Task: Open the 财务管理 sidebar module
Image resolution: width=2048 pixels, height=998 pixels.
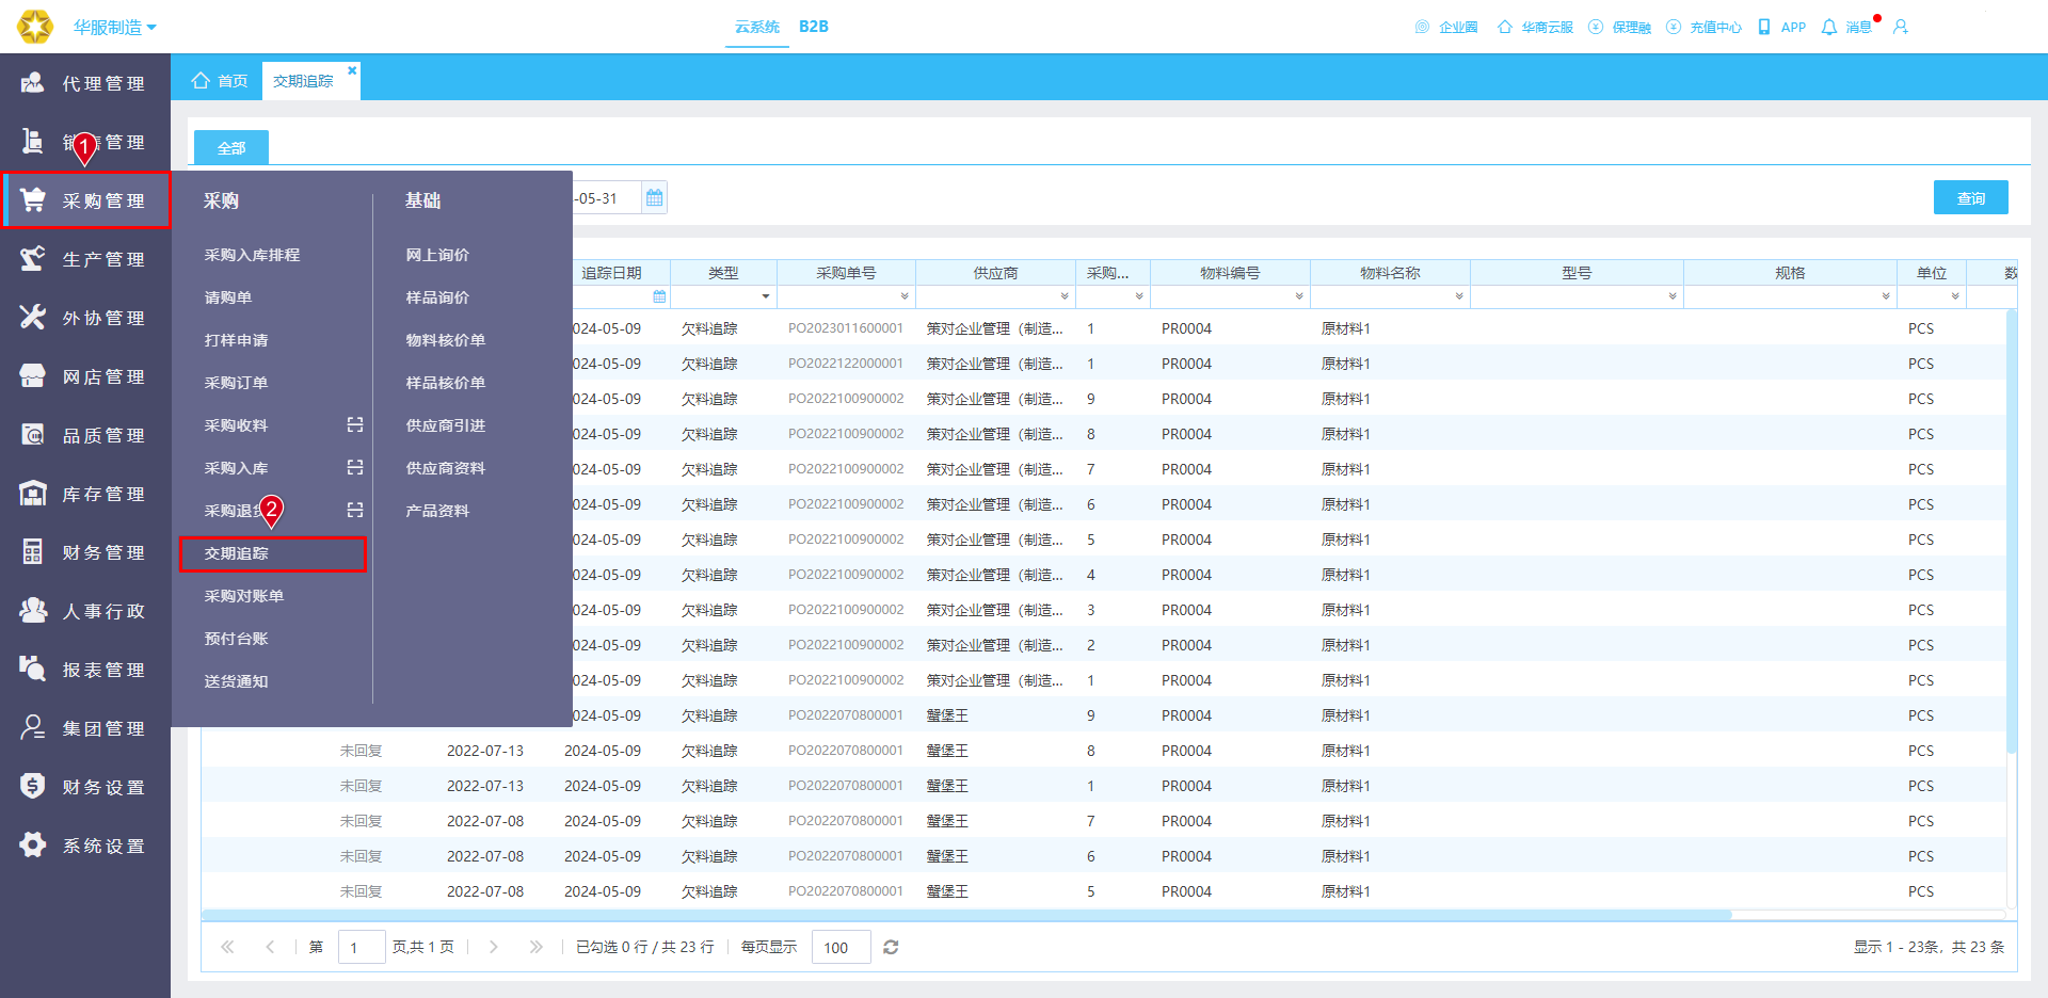Action: click(85, 552)
